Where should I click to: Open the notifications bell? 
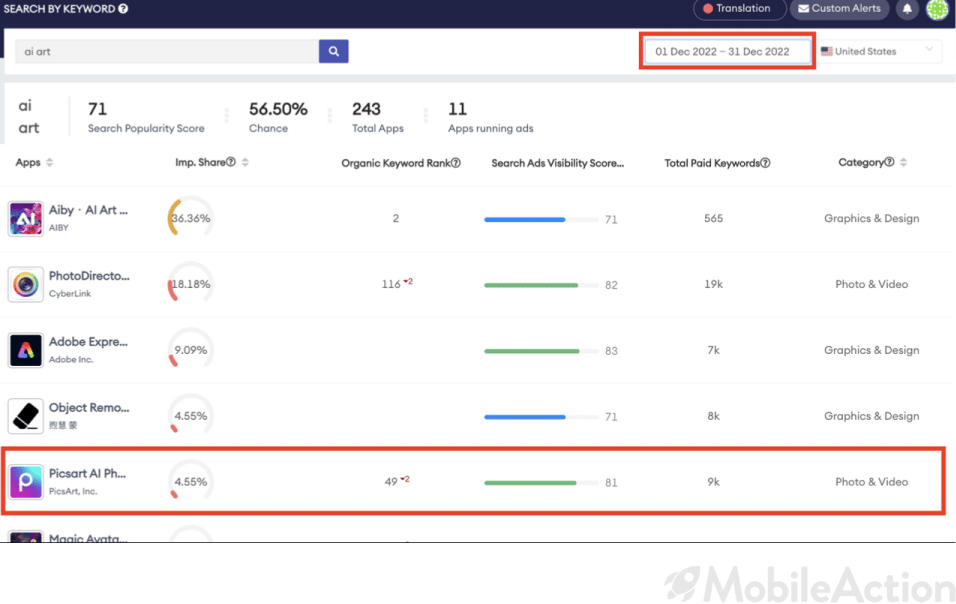pyautogui.click(x=907, y=9)
